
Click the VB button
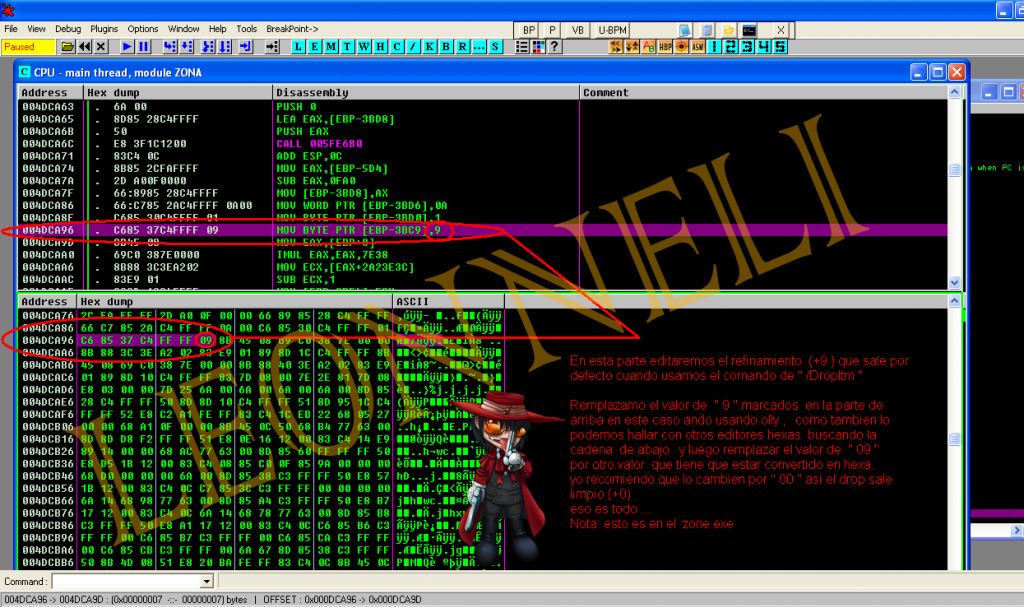(577, 30)
